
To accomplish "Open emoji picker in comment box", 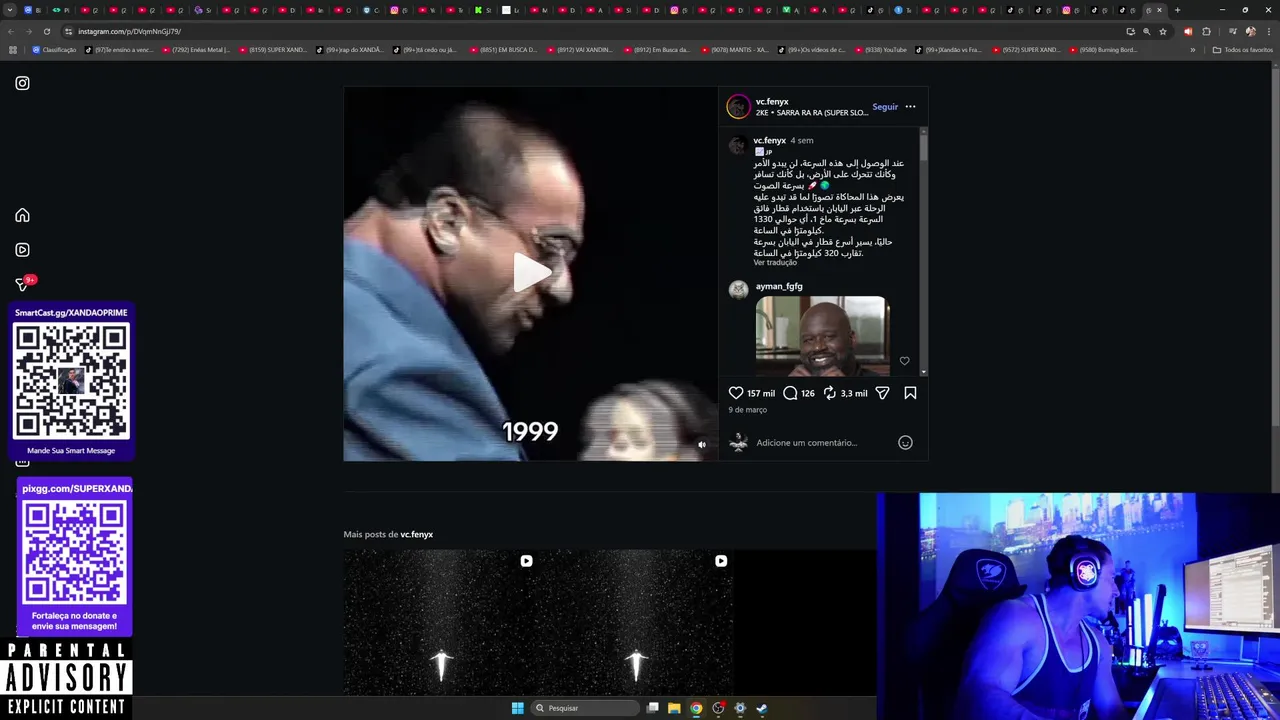I will 905,442.
